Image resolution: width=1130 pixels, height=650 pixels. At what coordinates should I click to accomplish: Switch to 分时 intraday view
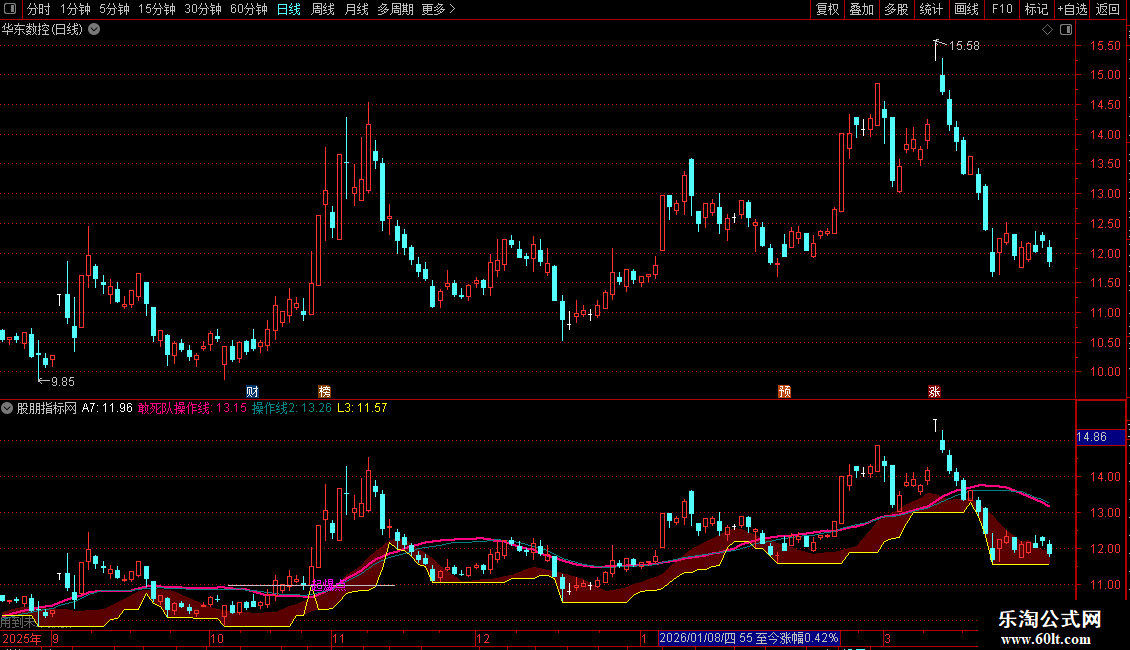click(38, 9)
